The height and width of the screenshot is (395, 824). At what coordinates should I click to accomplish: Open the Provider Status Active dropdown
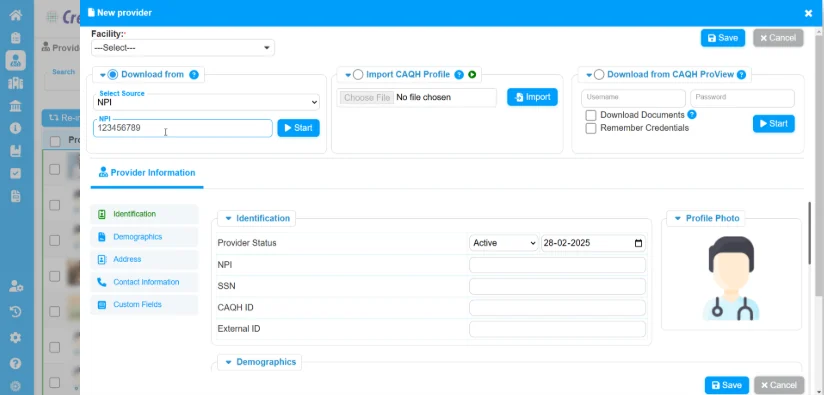[503, 243]
